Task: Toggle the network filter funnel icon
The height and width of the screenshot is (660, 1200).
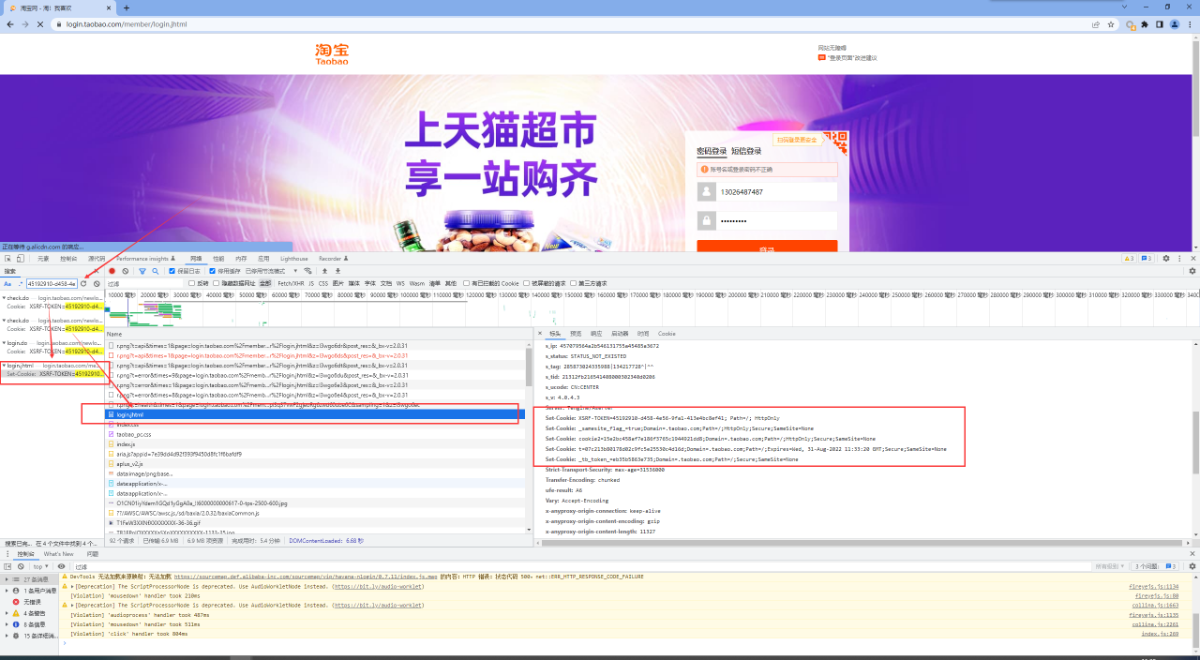Action: coord(142,271)
